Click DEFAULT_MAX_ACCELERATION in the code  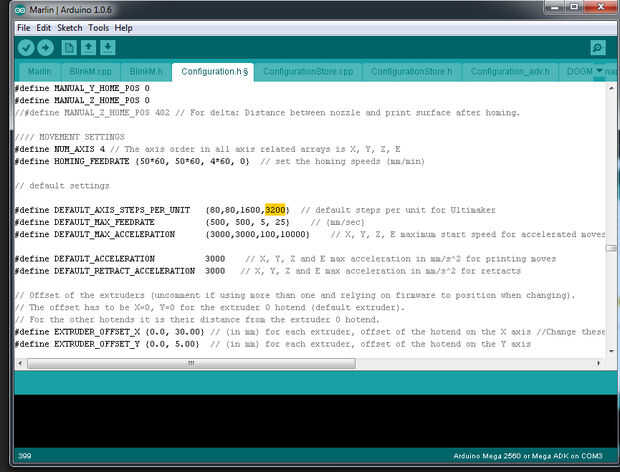(114, 234)
